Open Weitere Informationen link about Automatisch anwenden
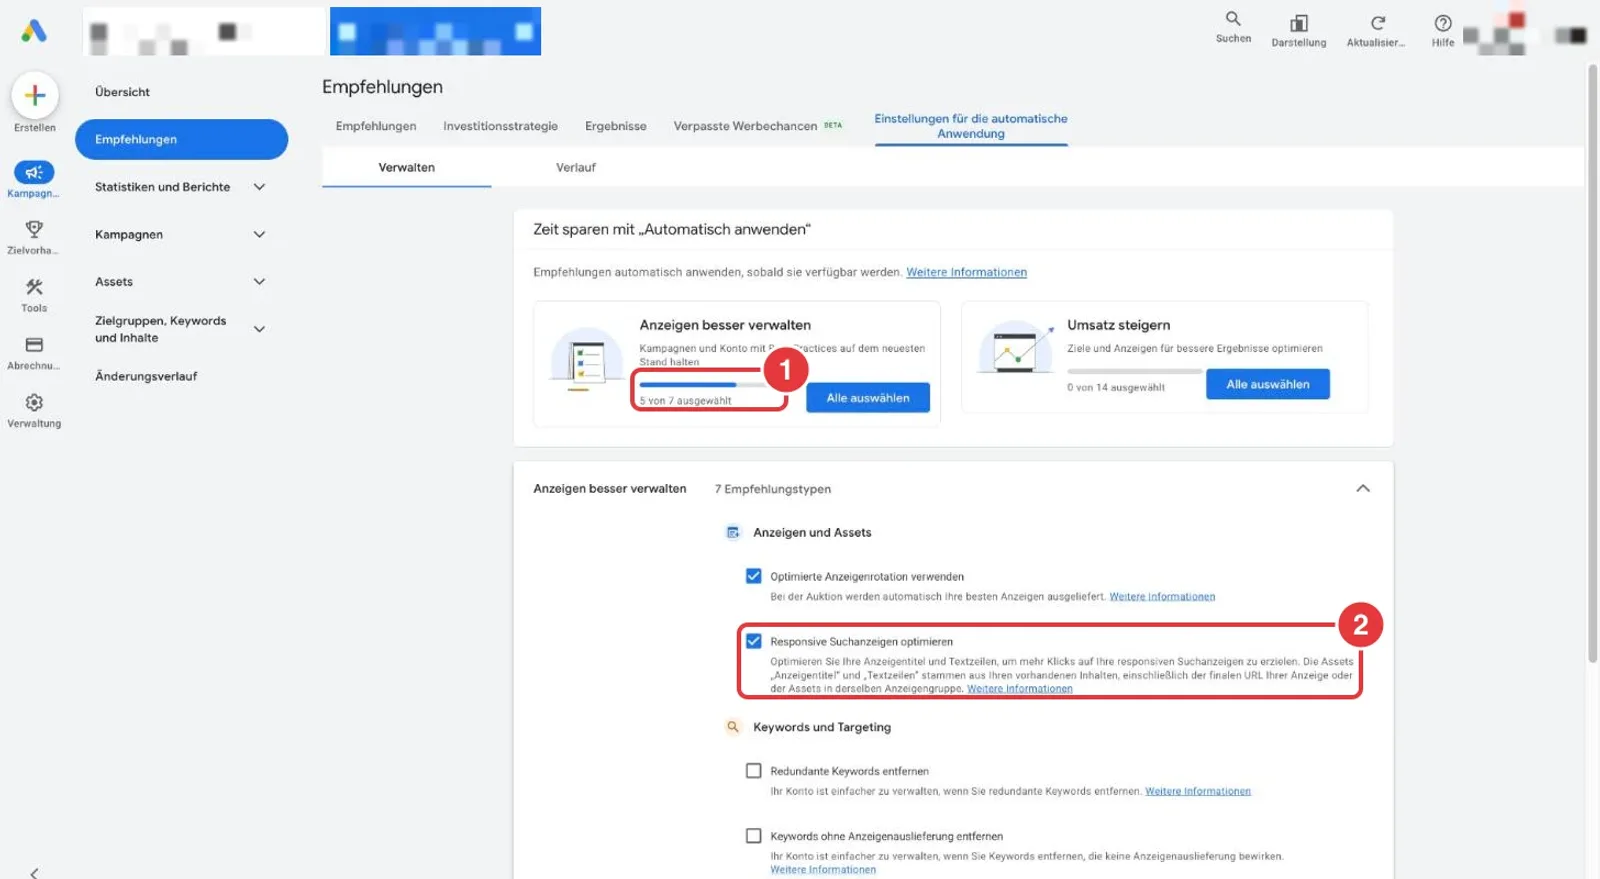 (966, 272)
